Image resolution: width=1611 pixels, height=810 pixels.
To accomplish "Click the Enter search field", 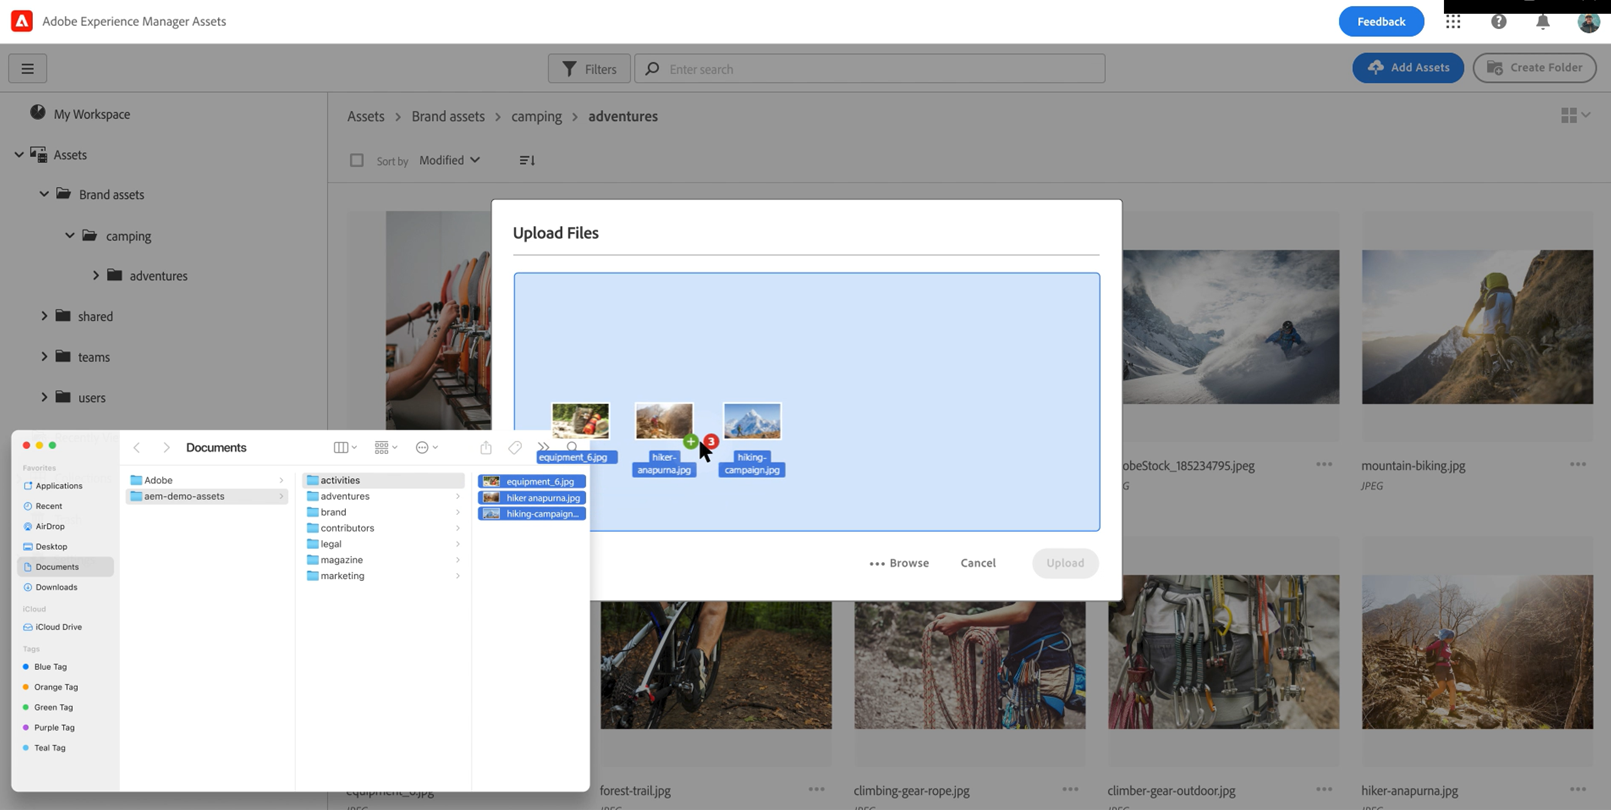I will coord(869,69).
